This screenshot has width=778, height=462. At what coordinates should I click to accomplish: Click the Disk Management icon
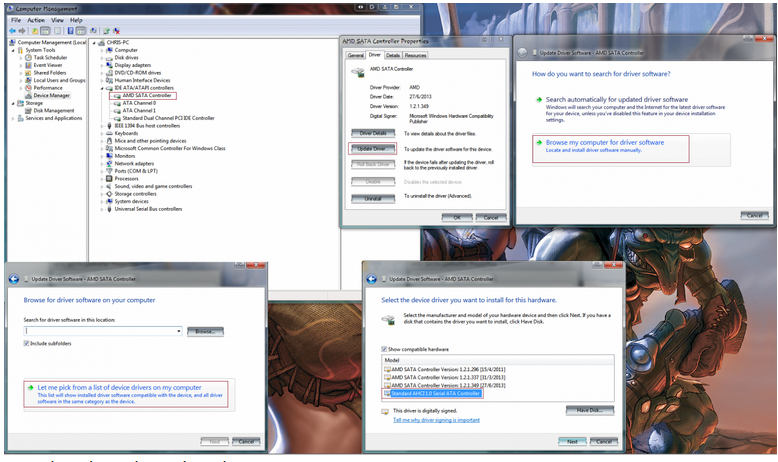pos(28,111)
